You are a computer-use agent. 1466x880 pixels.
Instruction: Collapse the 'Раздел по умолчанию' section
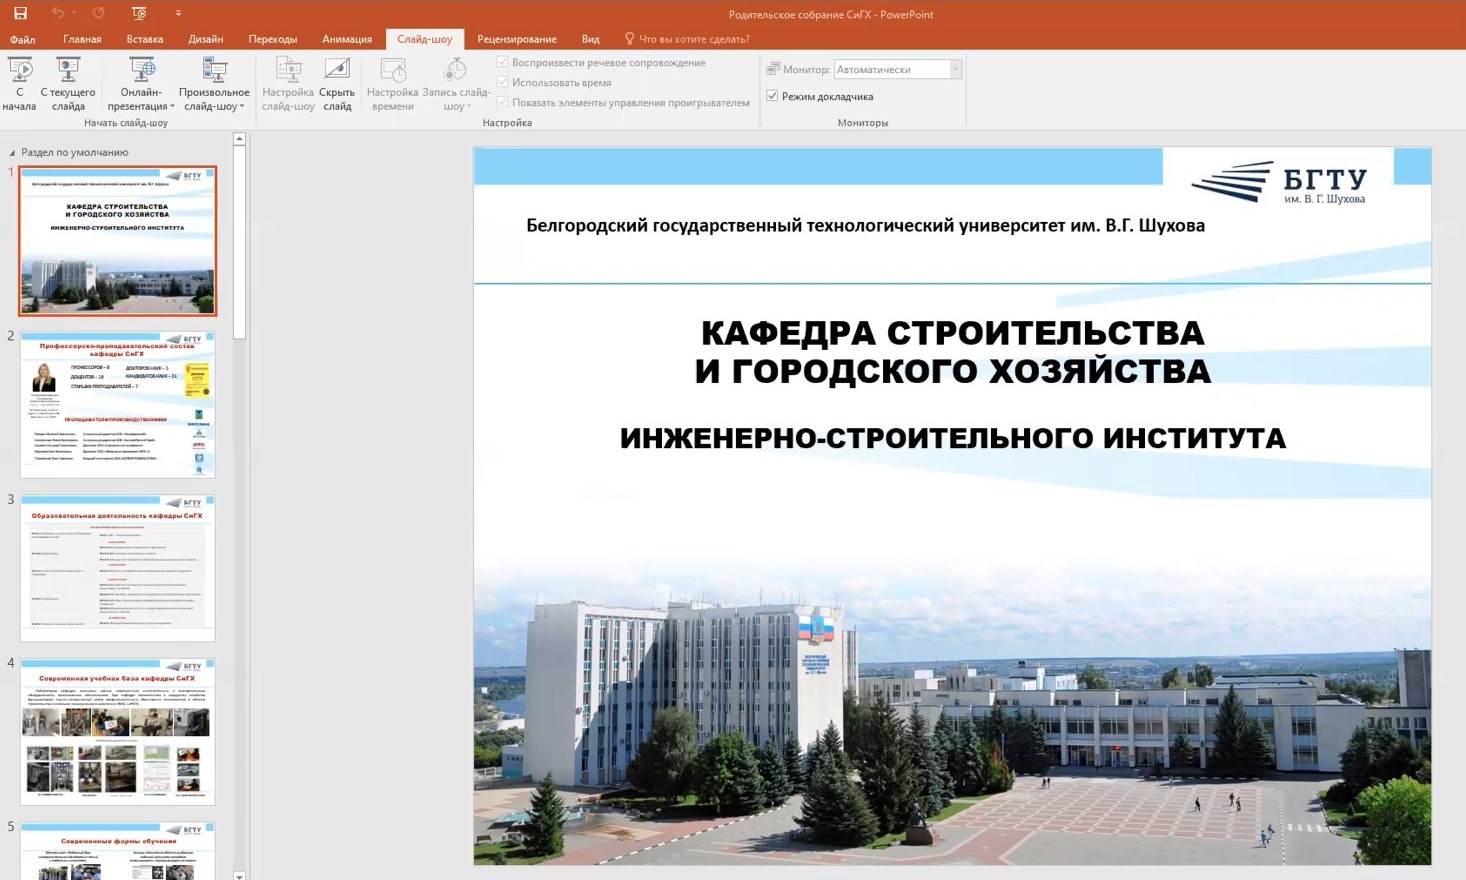point(12,153)
